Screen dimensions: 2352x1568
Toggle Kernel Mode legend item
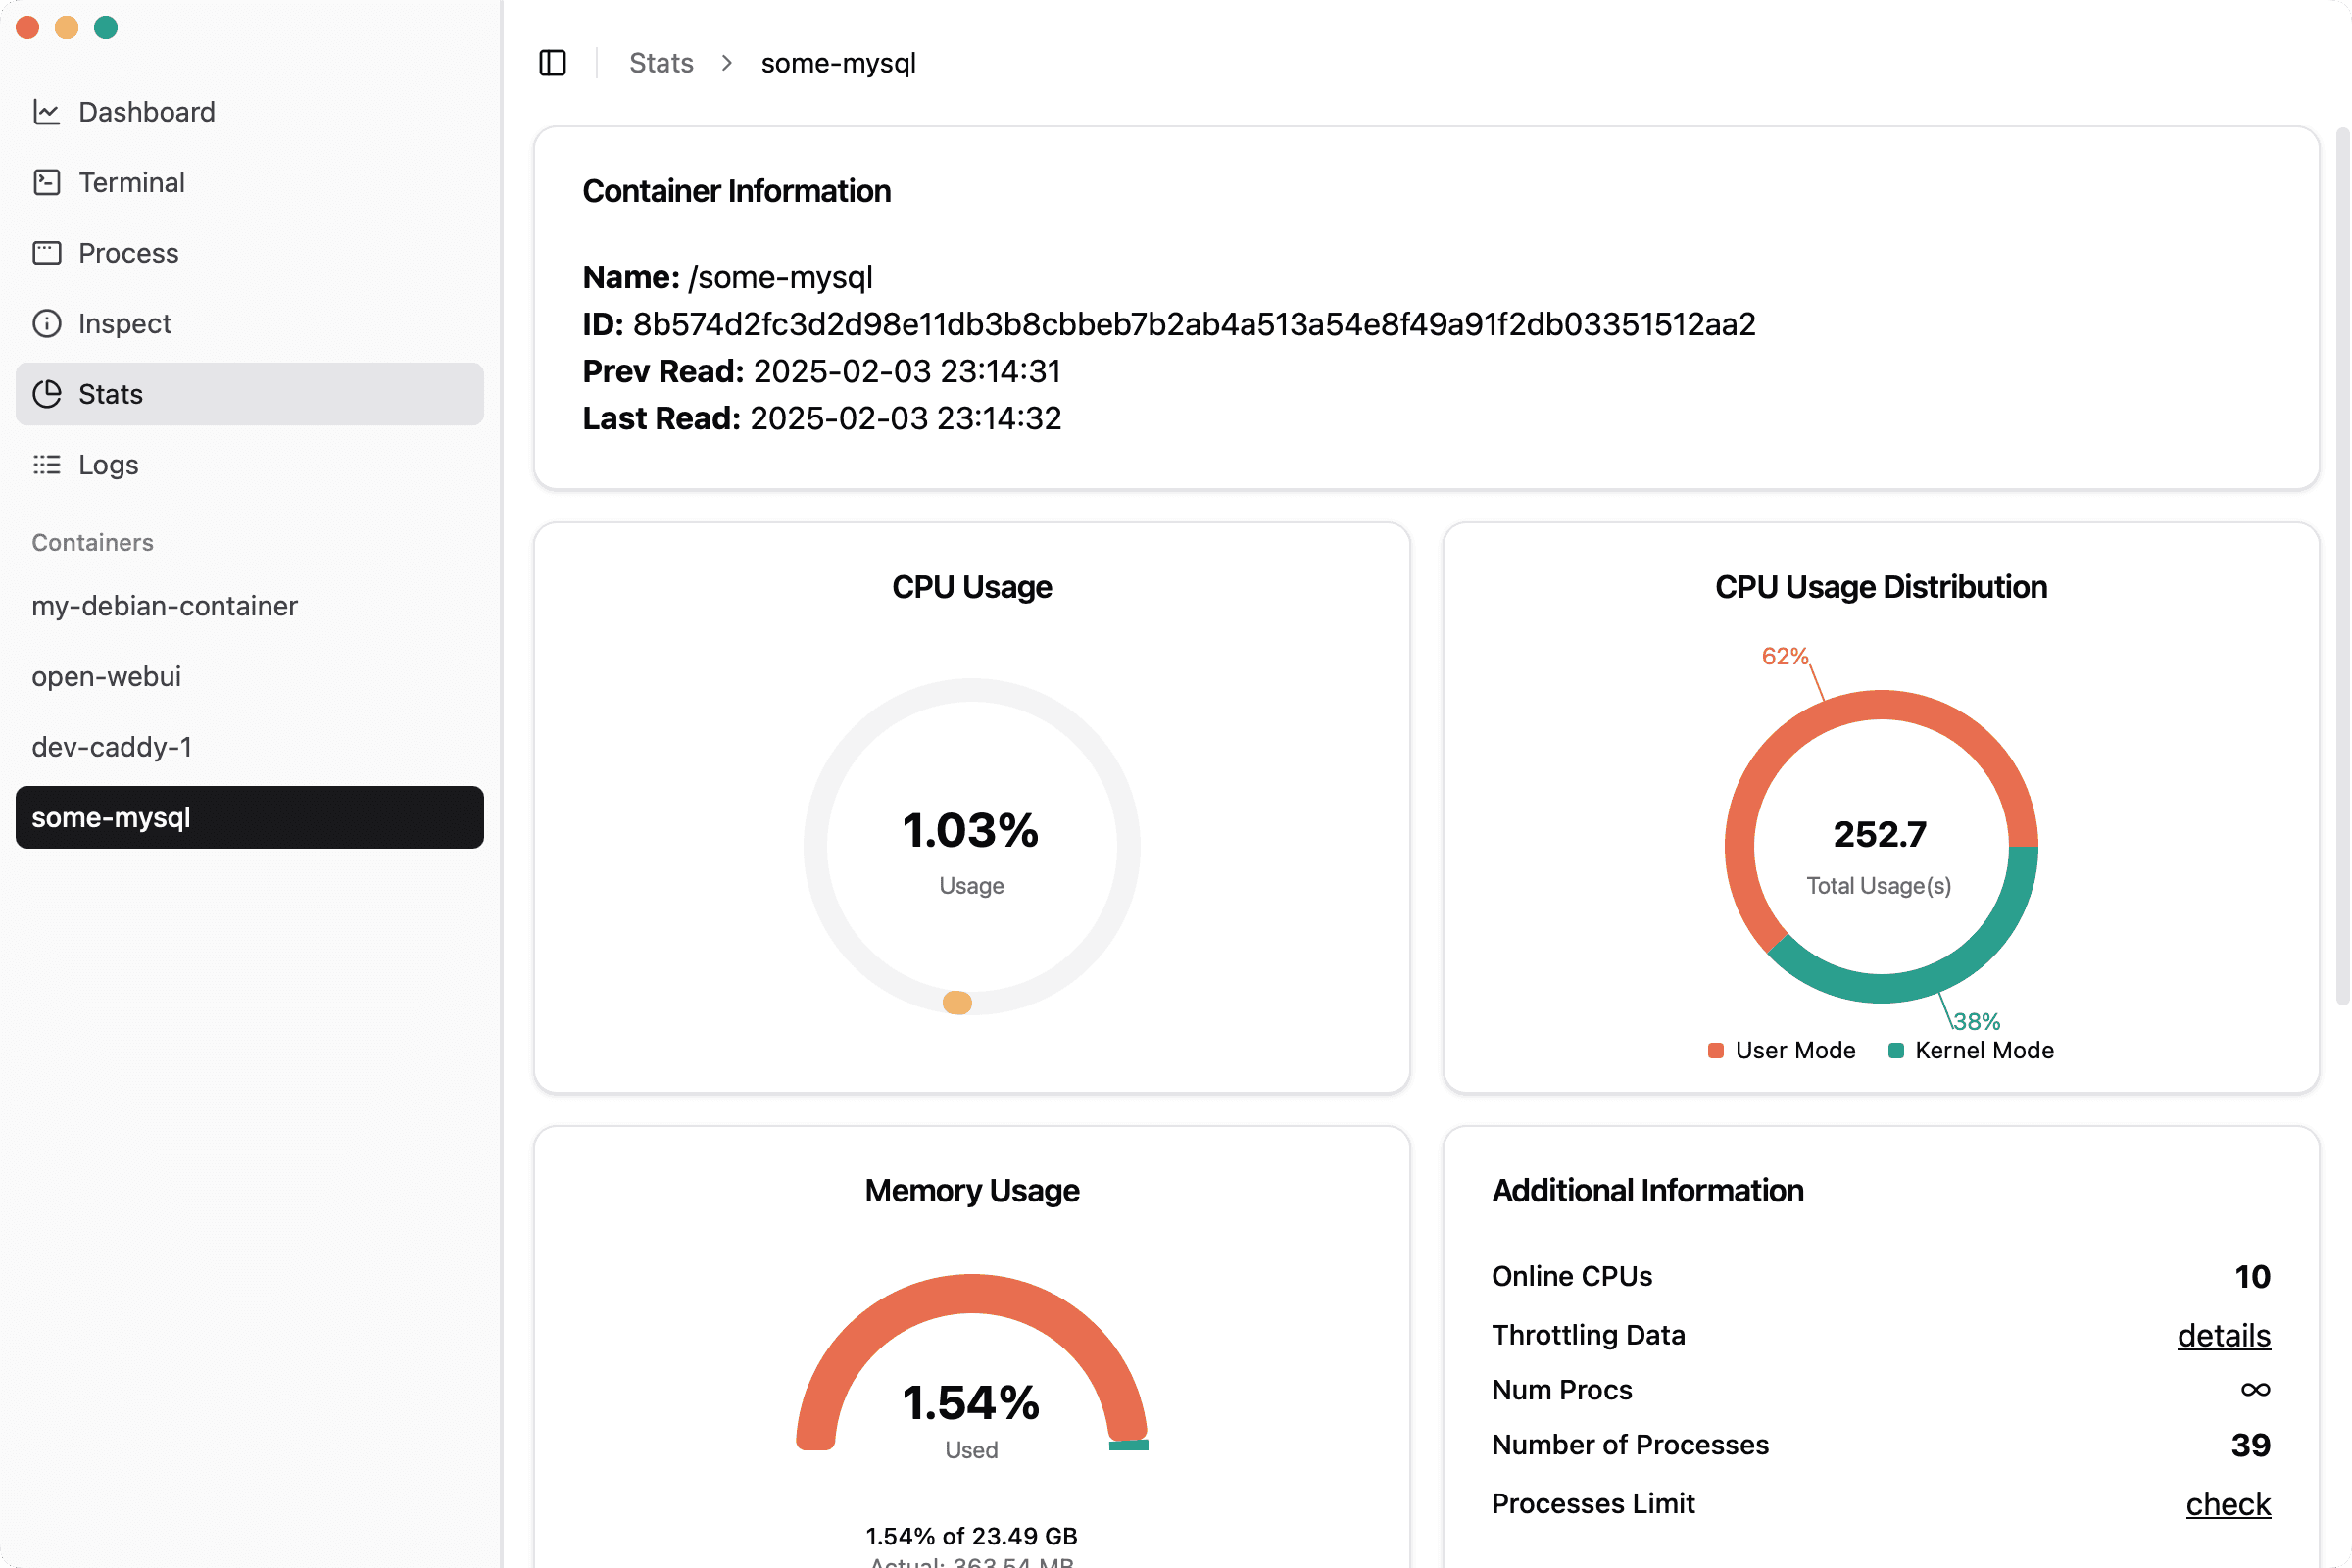coord(1971,1051)
